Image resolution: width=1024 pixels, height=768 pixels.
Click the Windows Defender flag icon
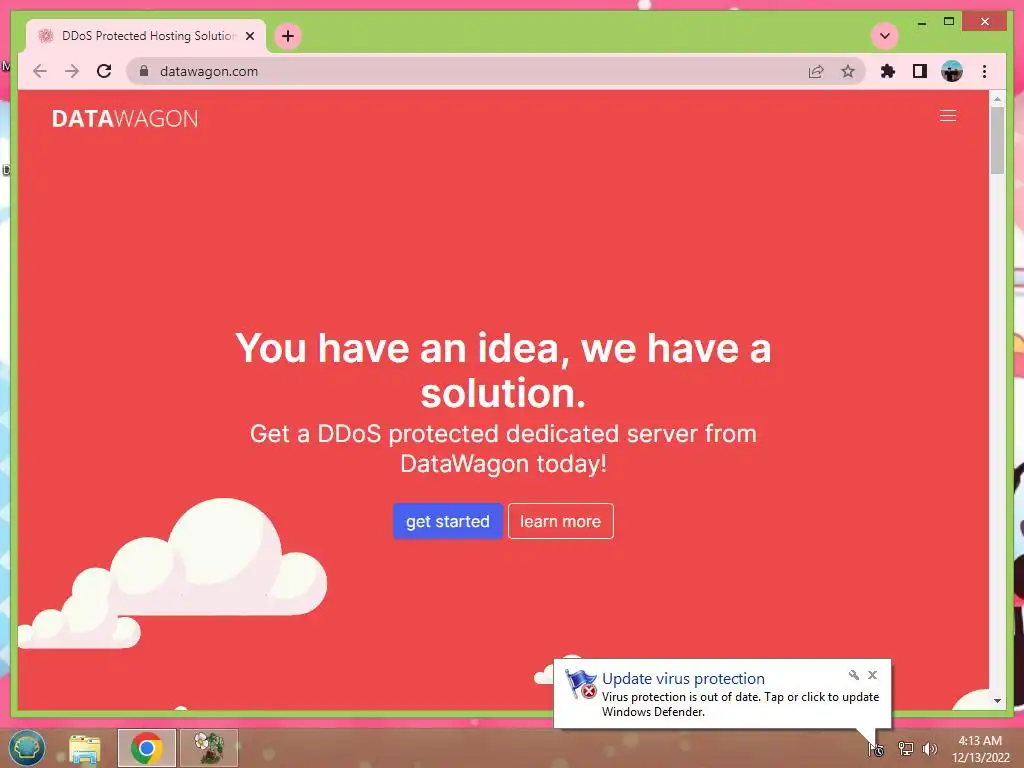(581, 684)
